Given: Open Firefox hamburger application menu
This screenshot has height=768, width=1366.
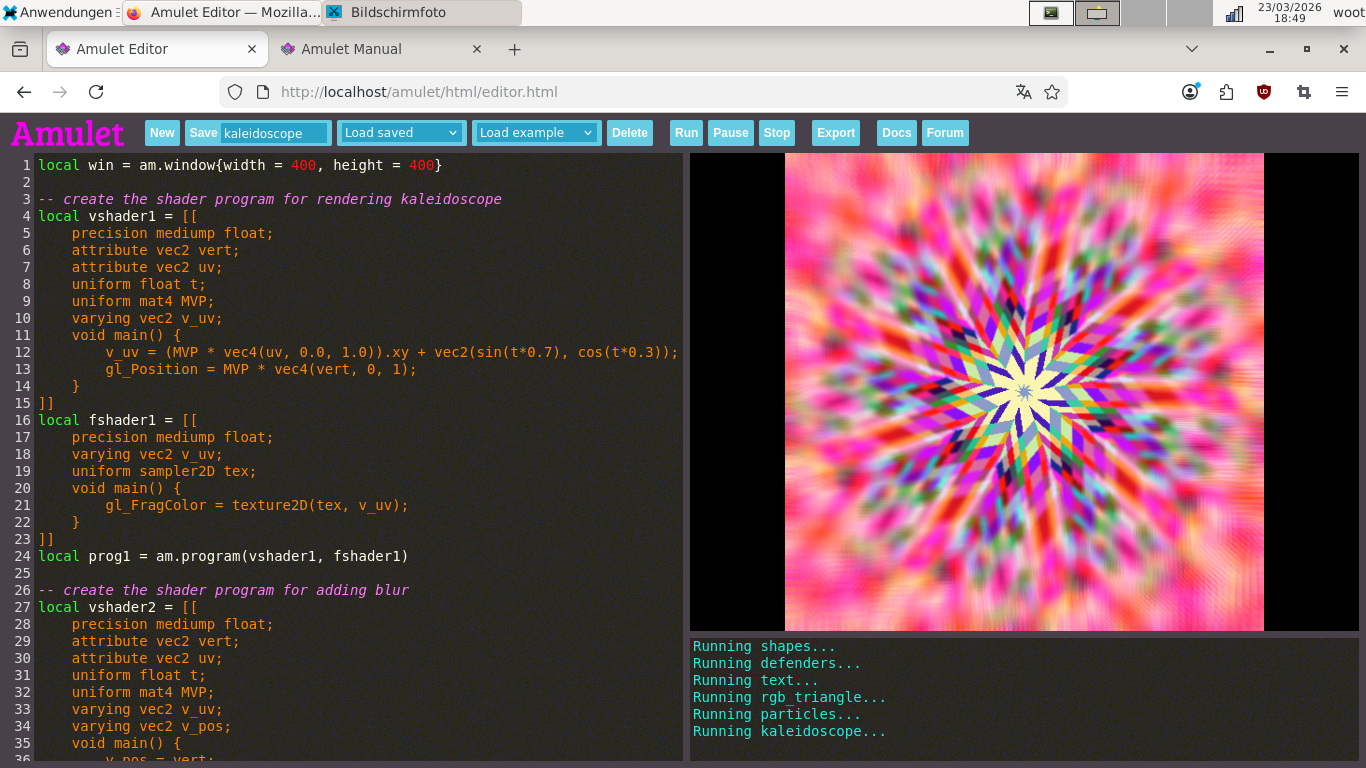Looking at the screenshot, I should click(x=1342, y=92).
